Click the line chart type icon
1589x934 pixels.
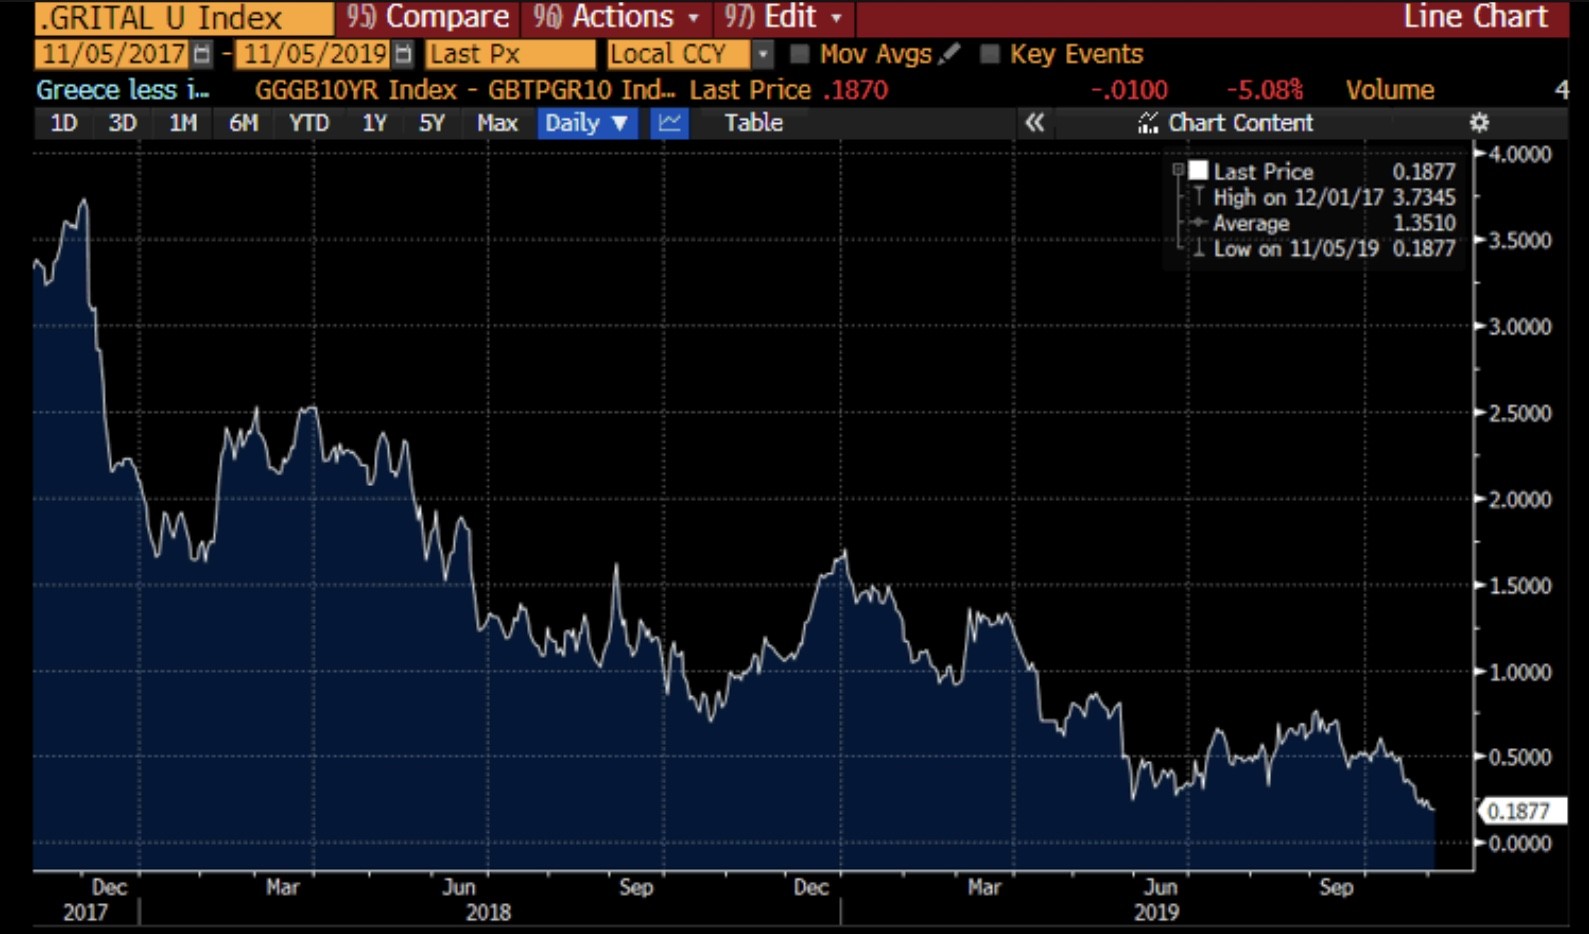[x=669, y=123]
